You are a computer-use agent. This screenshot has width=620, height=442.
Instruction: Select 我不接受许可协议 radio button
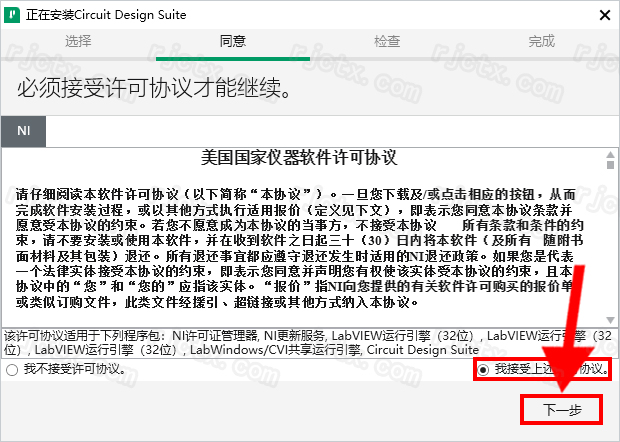[x=12, y=369]
